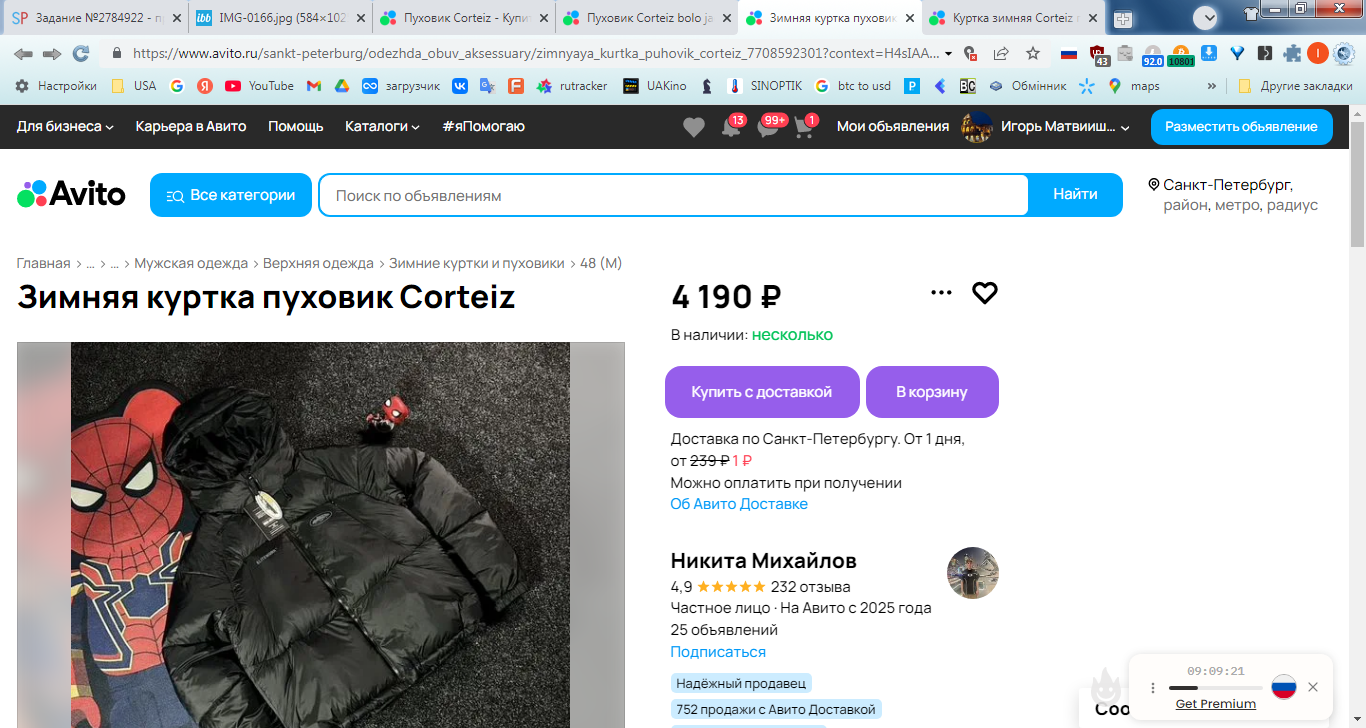Open messages icon with 99+ badge

[768, 127]
